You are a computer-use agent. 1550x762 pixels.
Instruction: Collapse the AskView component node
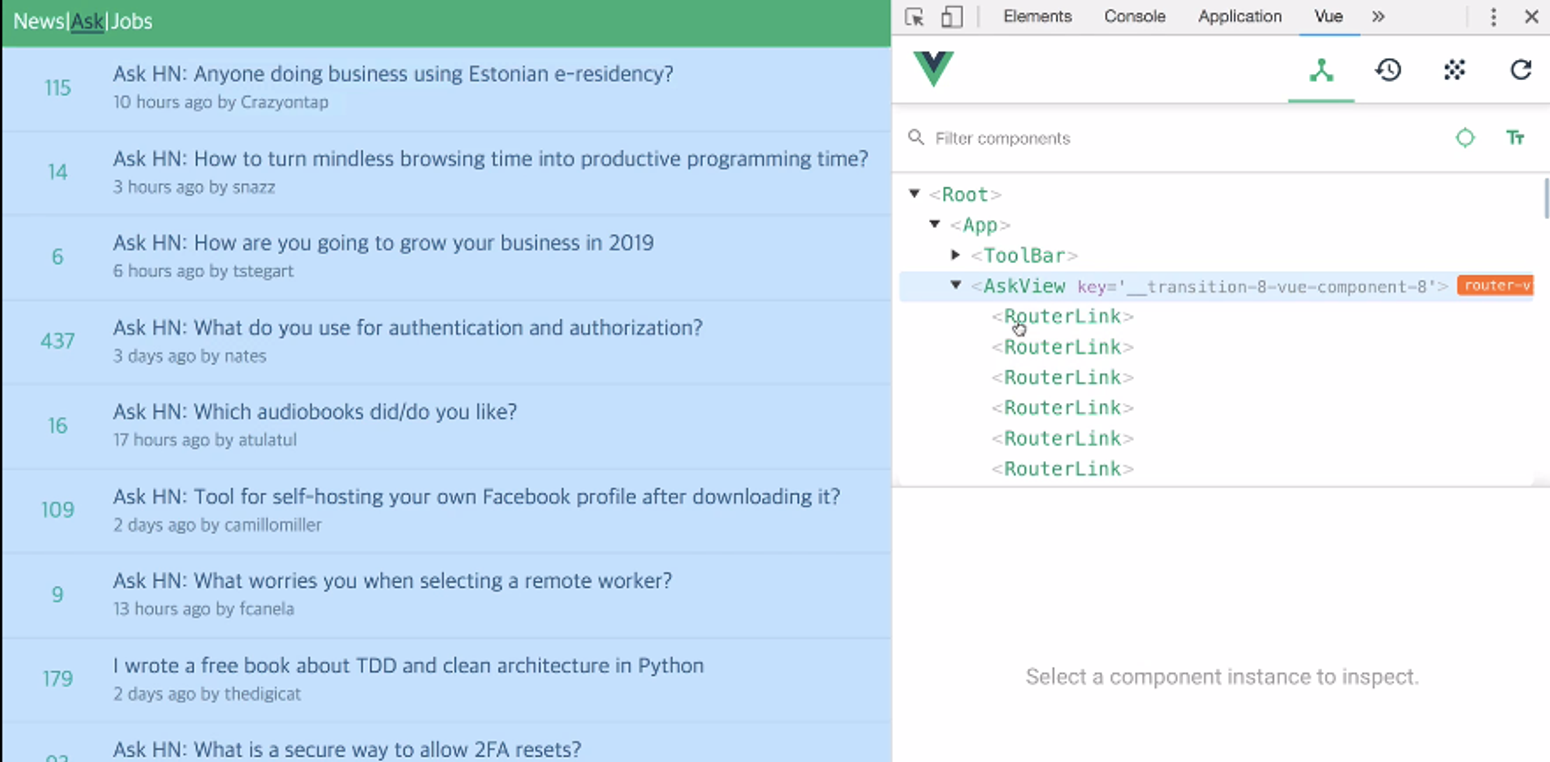956,286
